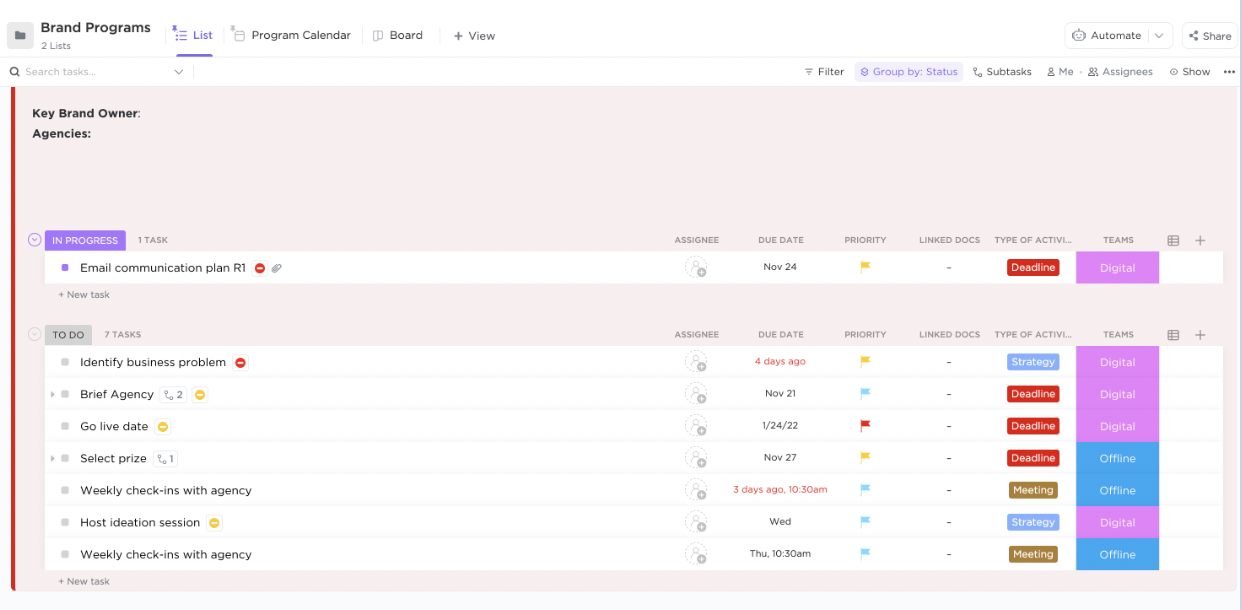
Task: Open the search options dropdown chevron
Action: click(179, 72)
